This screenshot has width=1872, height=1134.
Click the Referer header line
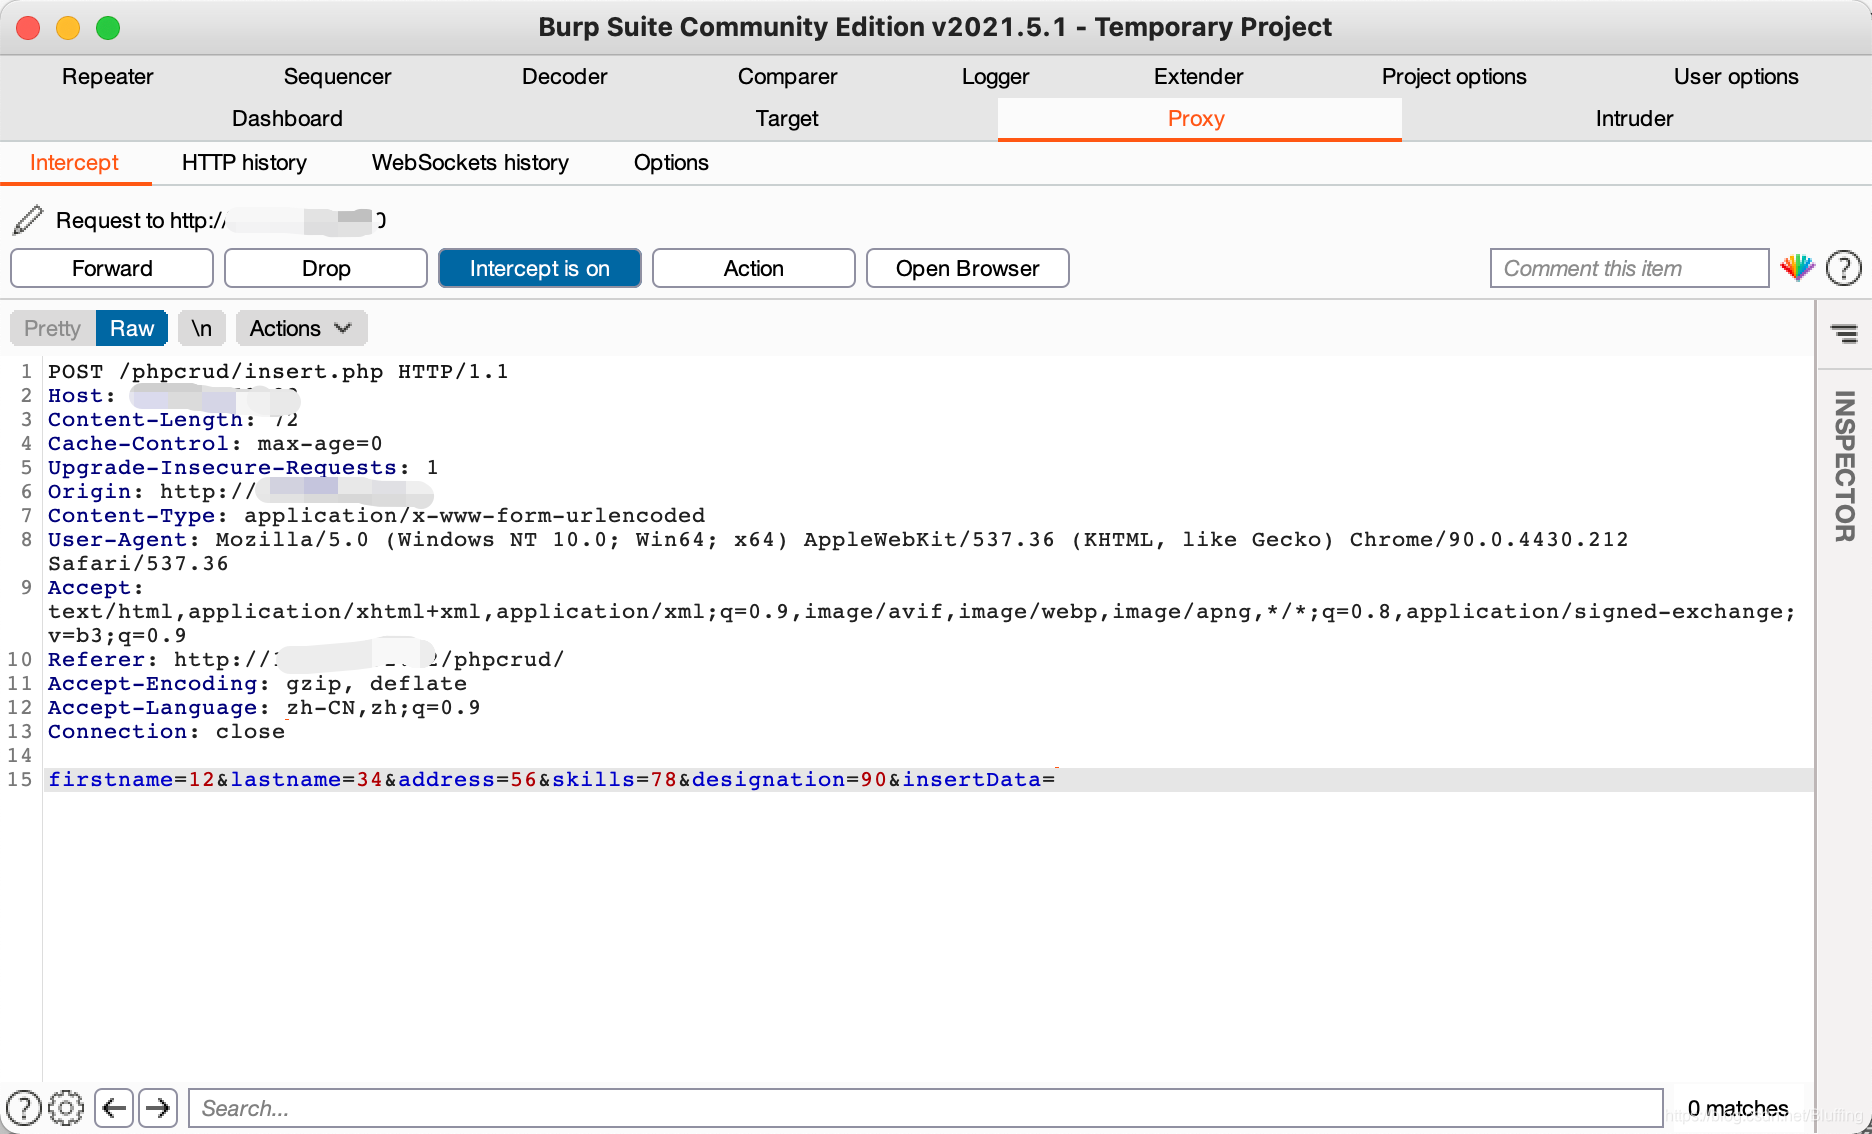pyautogui.click(x=306, y=660)
